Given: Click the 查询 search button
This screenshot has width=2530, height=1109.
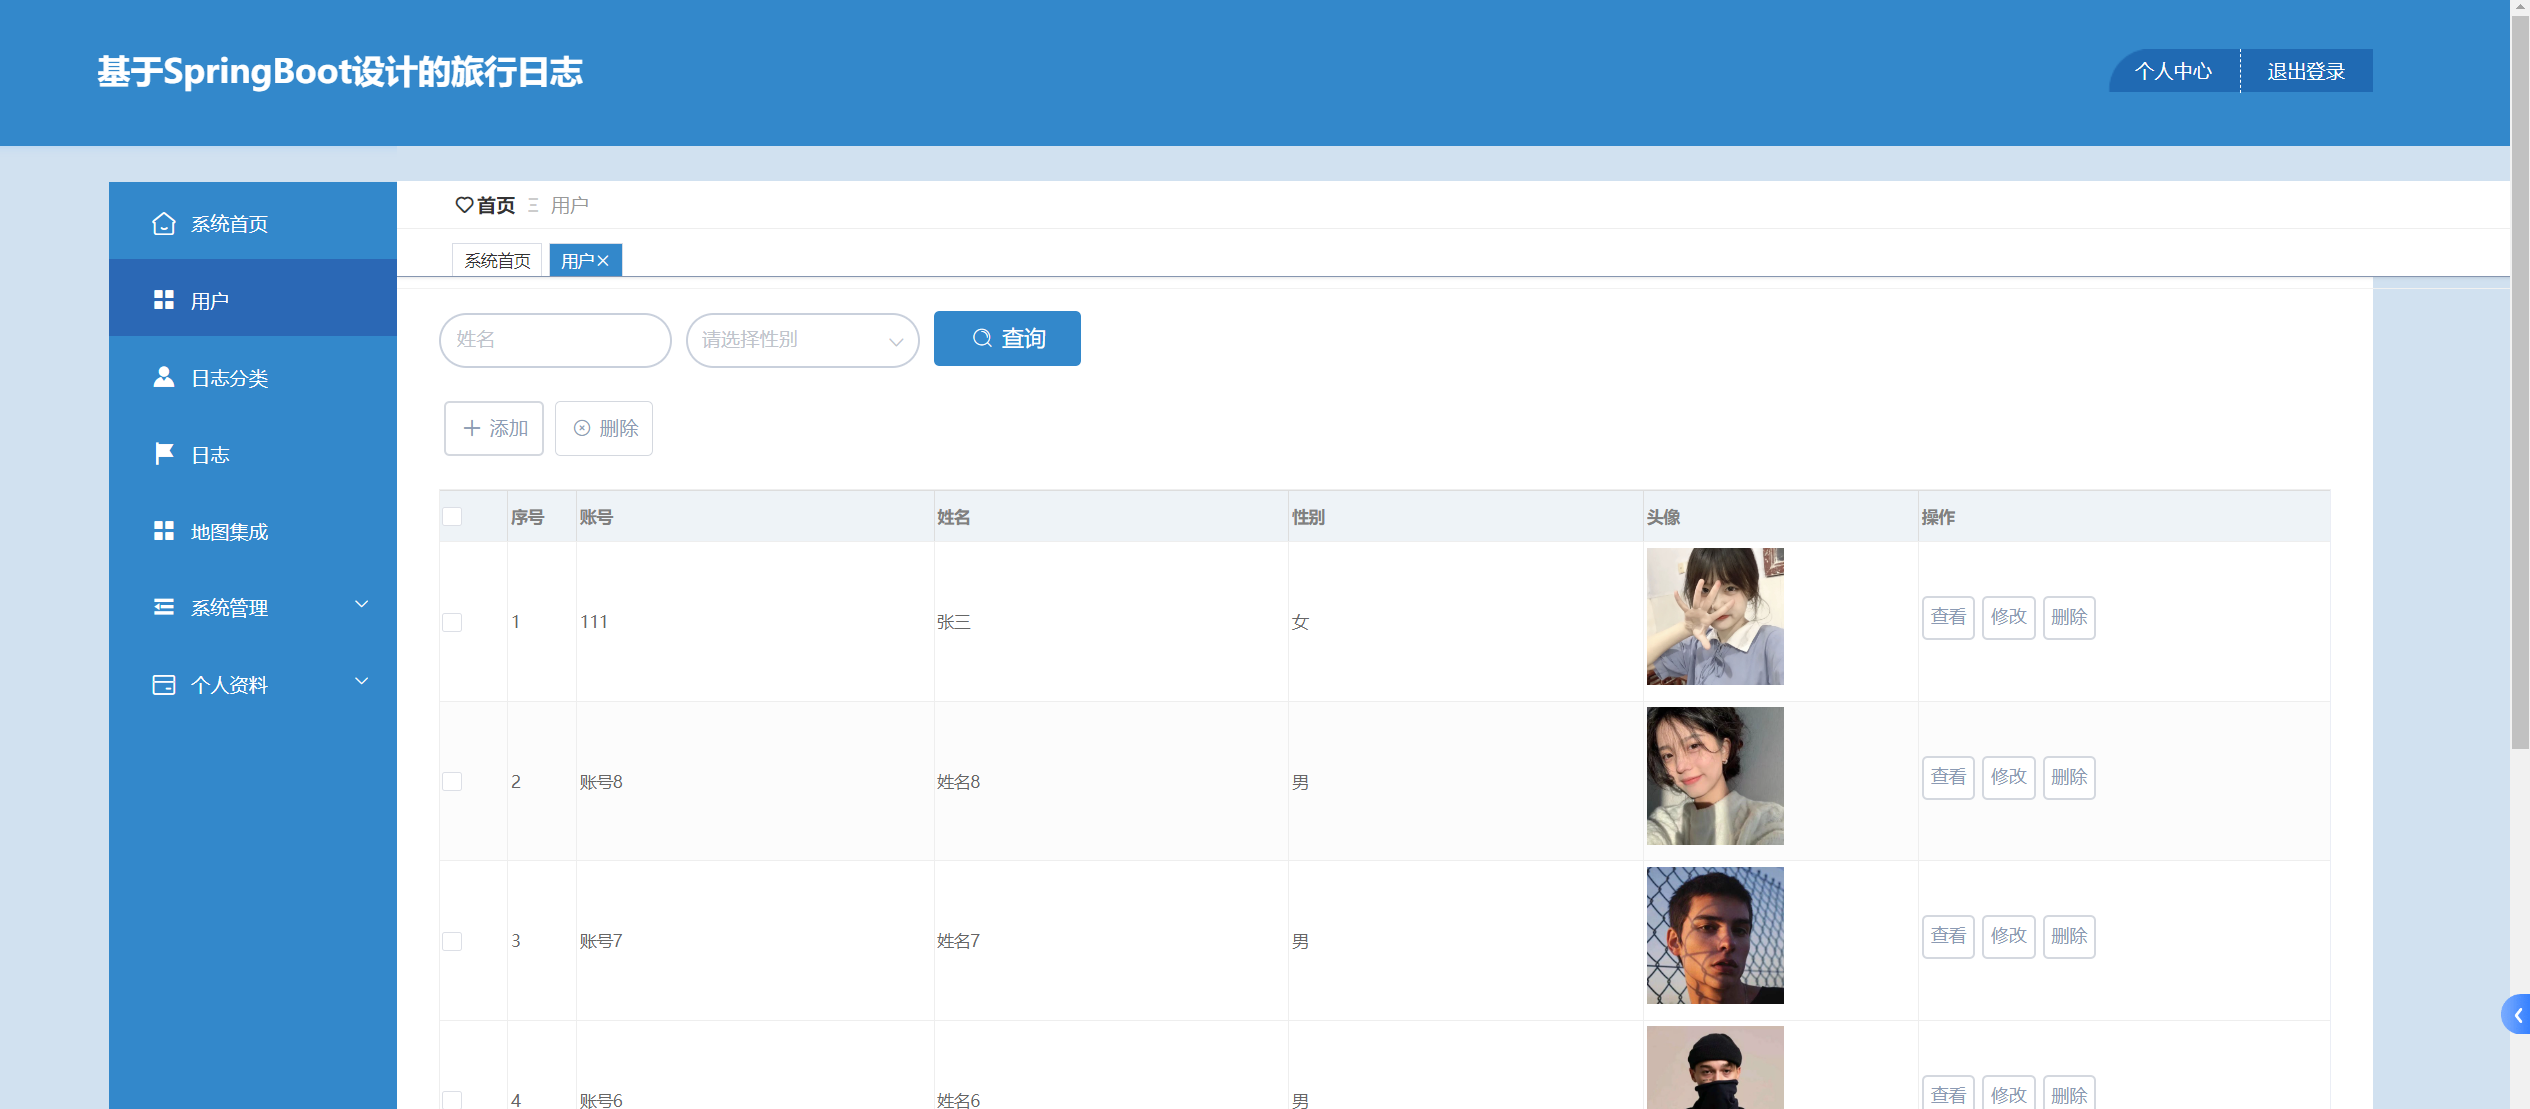Looking at the screenshot, I should tap(1007, 339).
